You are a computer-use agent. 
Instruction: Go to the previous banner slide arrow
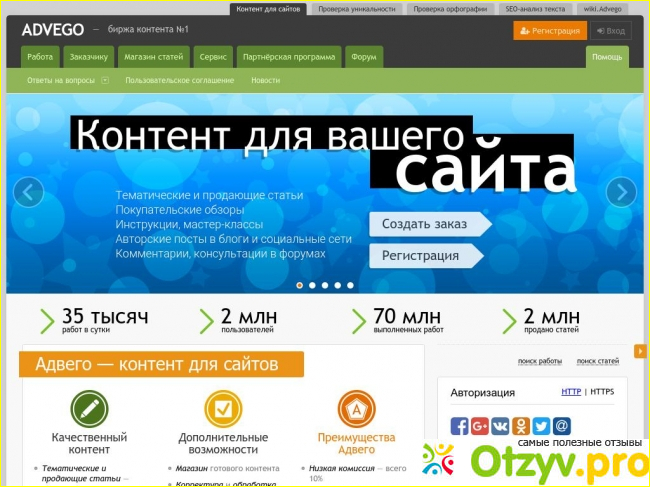pos(28,191)
